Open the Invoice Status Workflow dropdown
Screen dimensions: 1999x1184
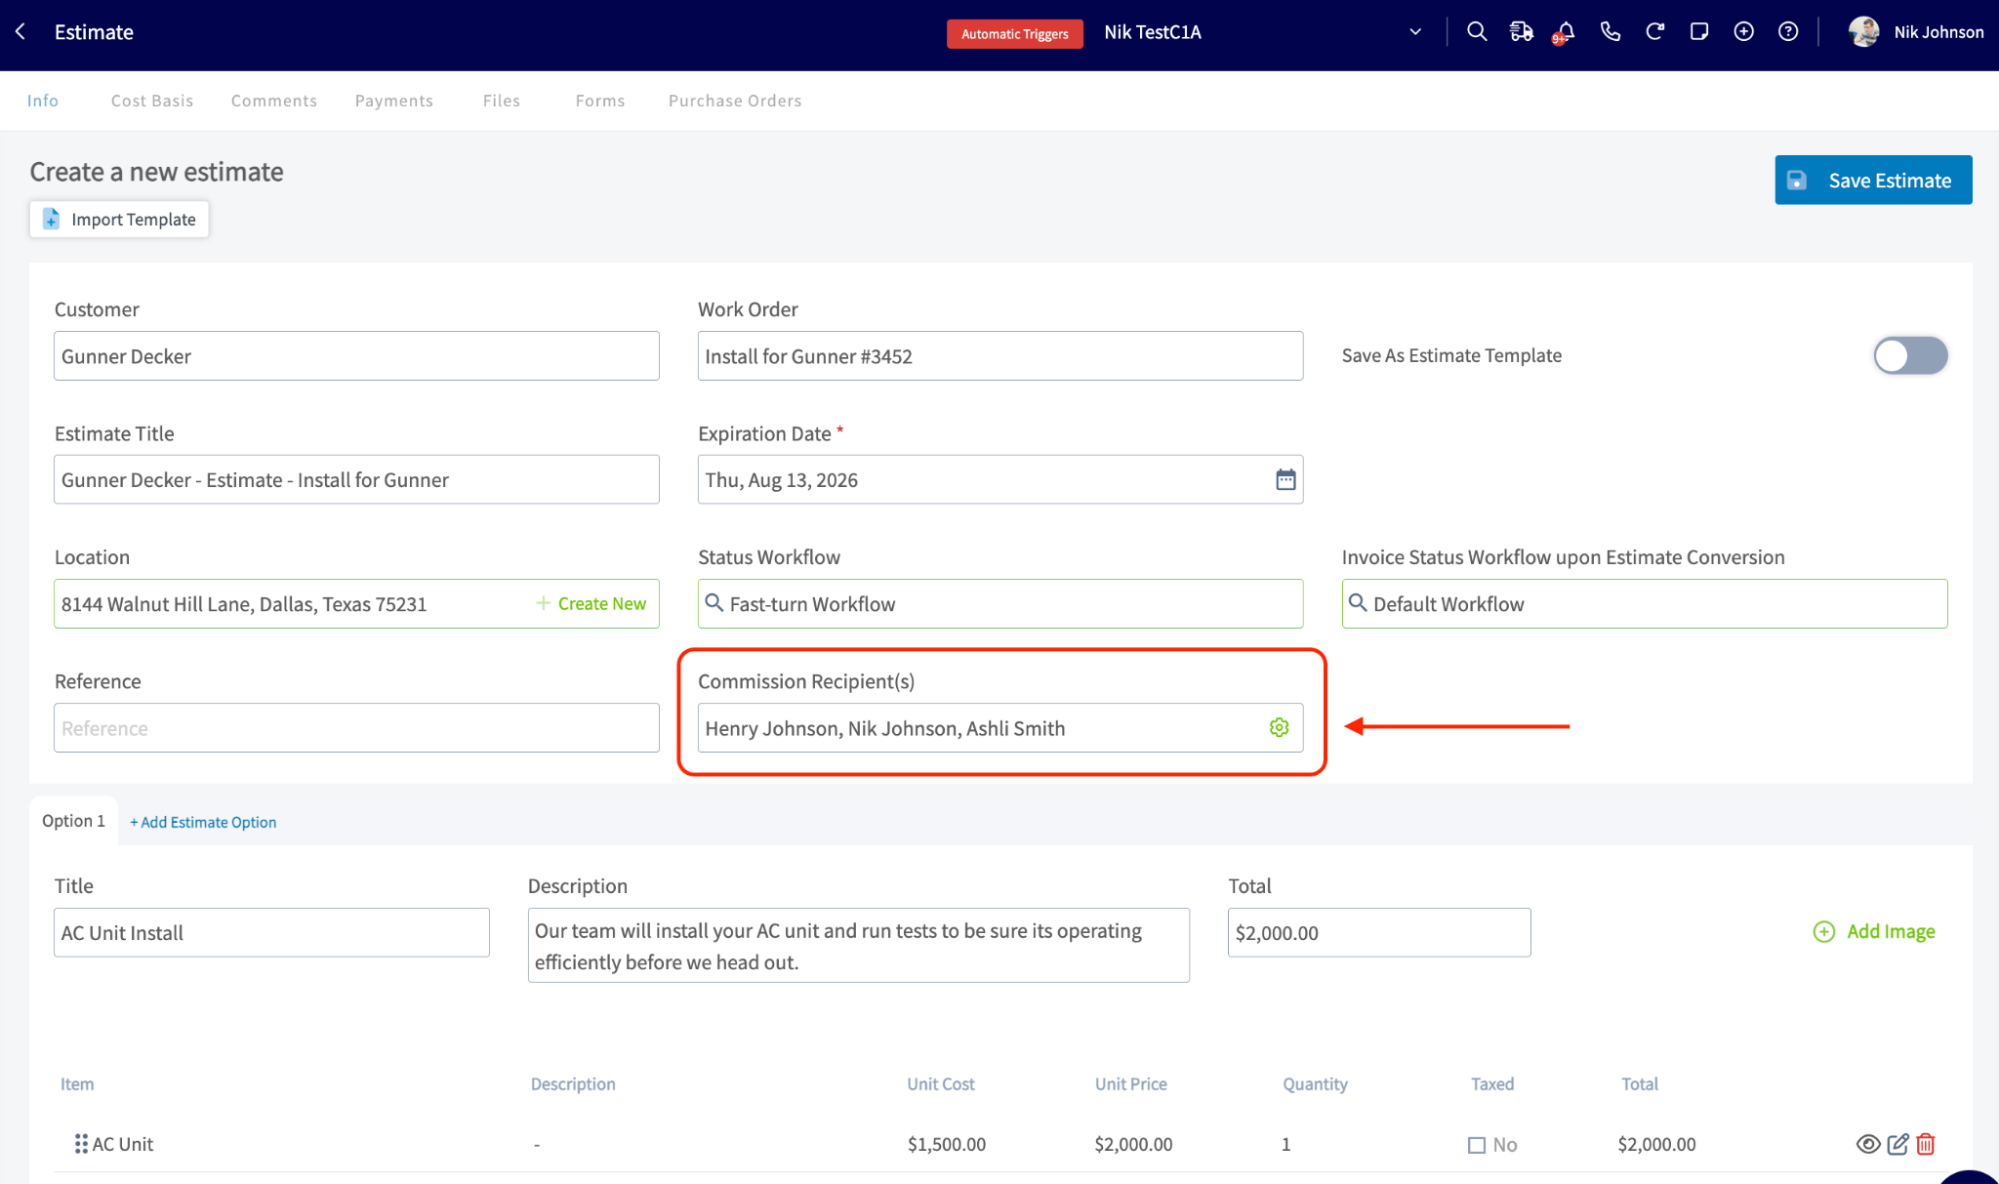click(x=1644, y=604)
